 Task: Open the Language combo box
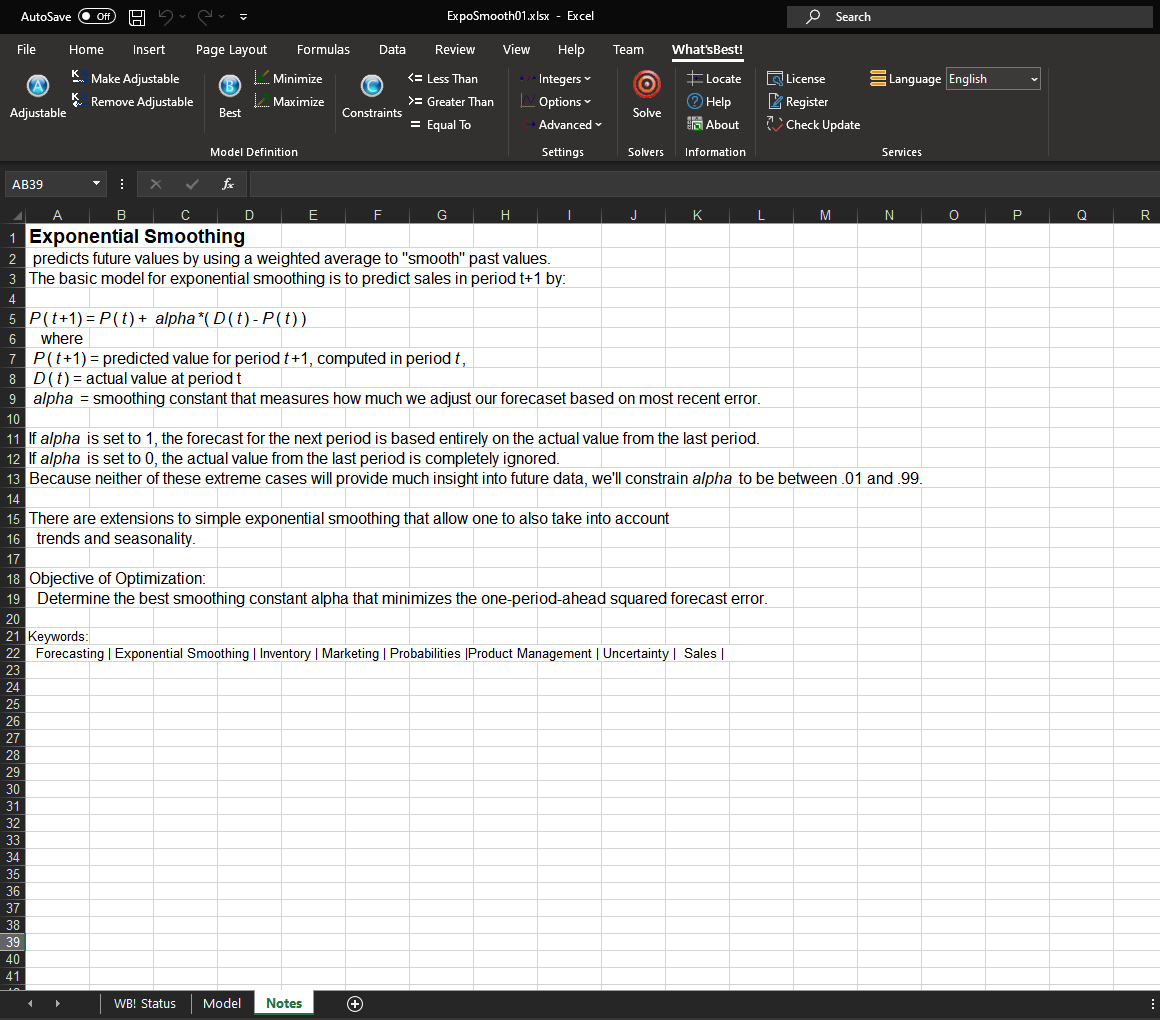click(x=993, y=78)
